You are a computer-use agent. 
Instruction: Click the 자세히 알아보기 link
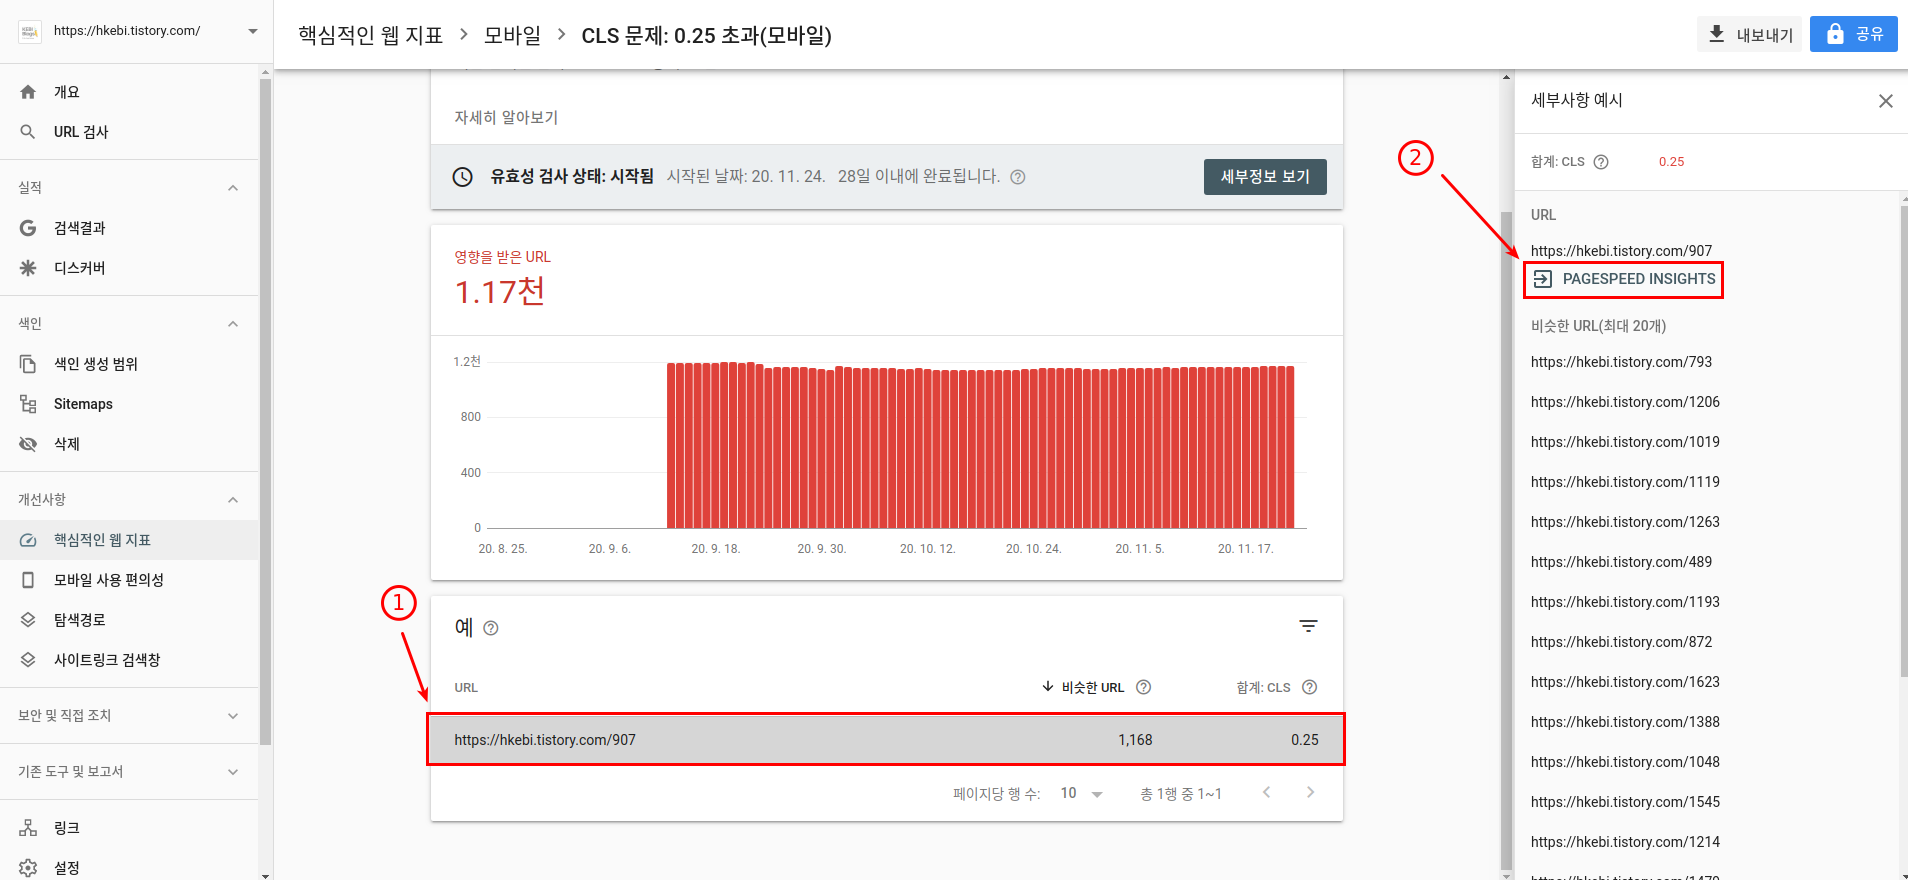[x=506, y=118]
